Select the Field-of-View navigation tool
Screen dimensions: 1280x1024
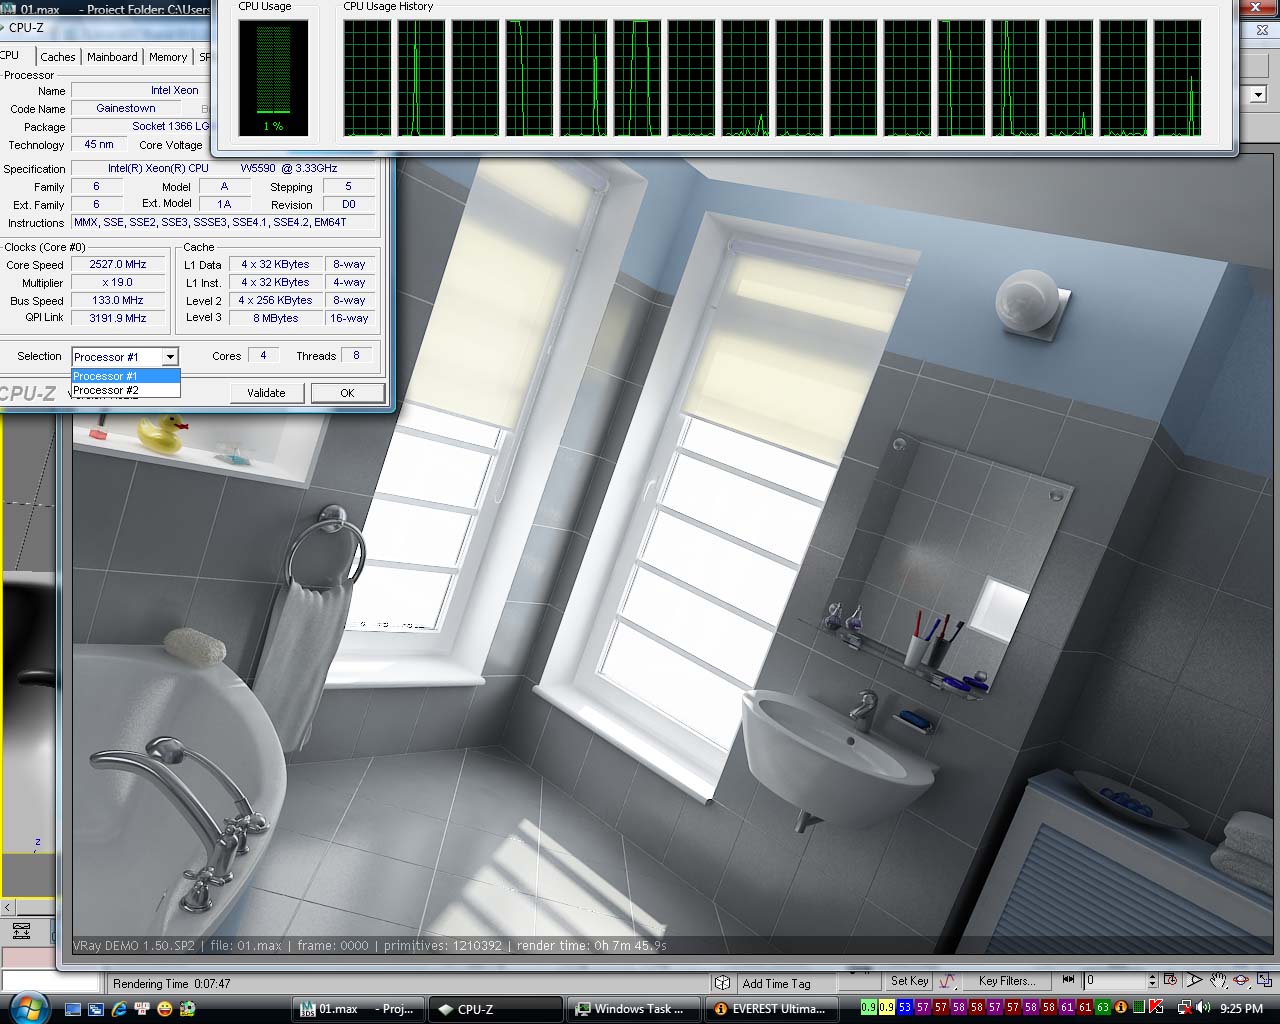click(1194, 980)
